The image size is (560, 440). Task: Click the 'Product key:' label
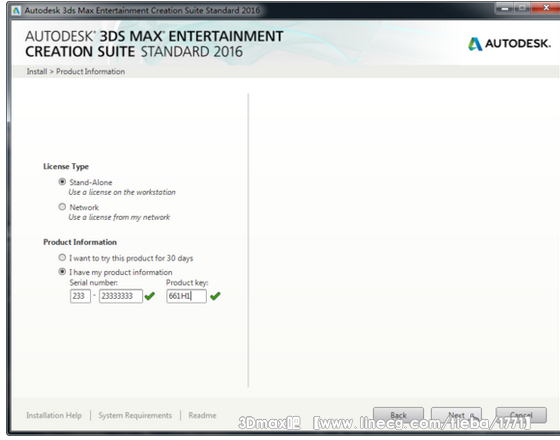pos(187,282)
